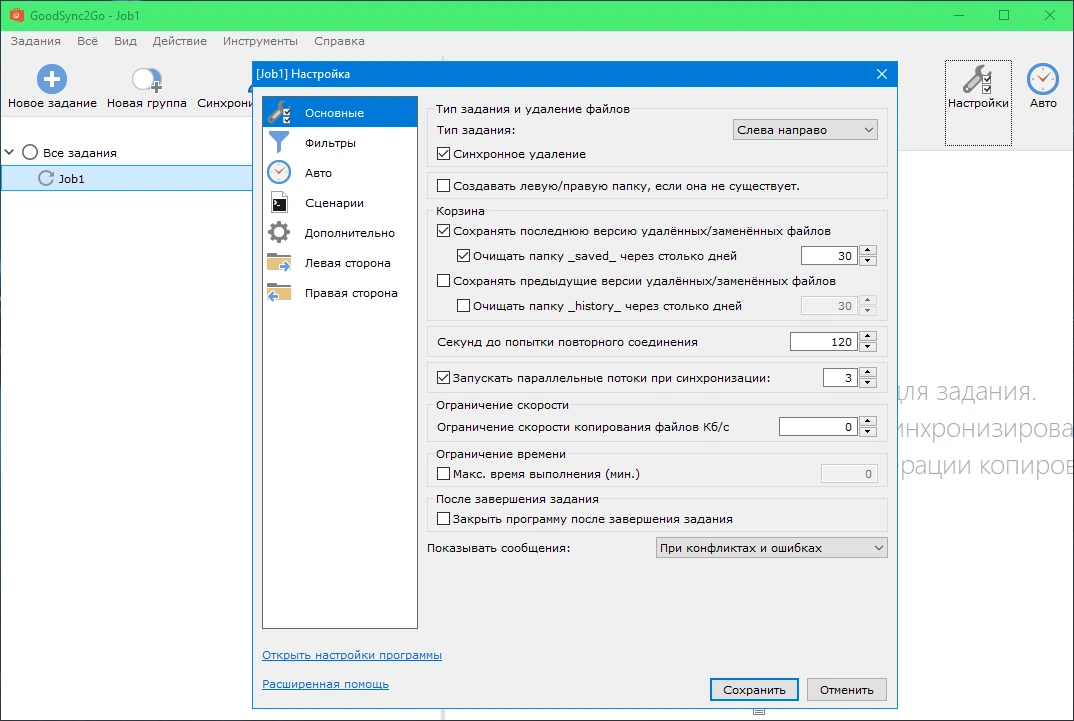Click the General tab wrench icon
This screenshot has height=721, width=1074.
pos(279,112)
